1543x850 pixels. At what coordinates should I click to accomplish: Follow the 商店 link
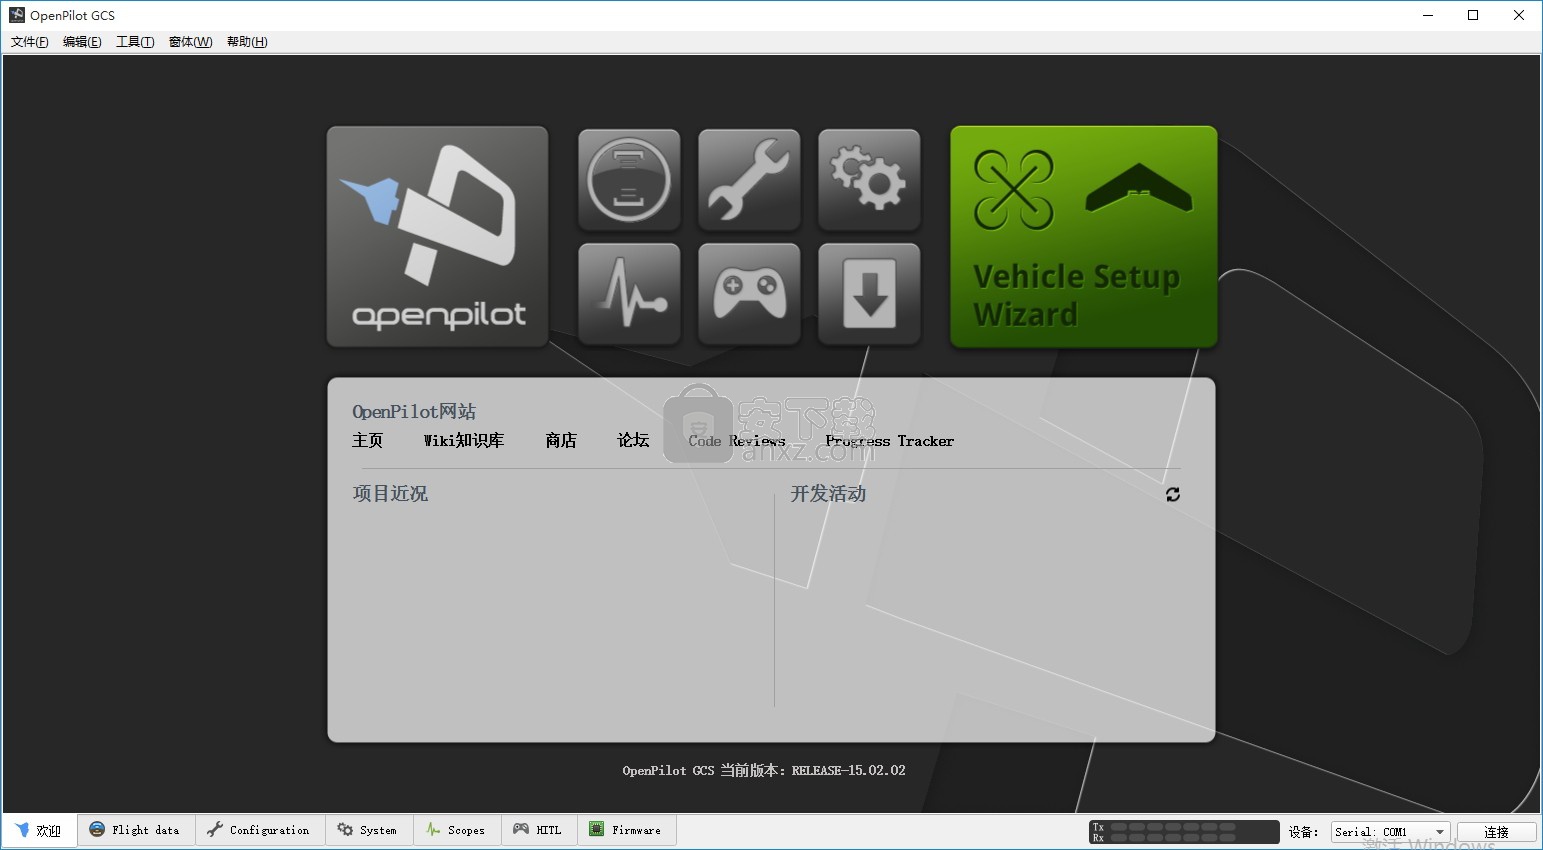561,440
